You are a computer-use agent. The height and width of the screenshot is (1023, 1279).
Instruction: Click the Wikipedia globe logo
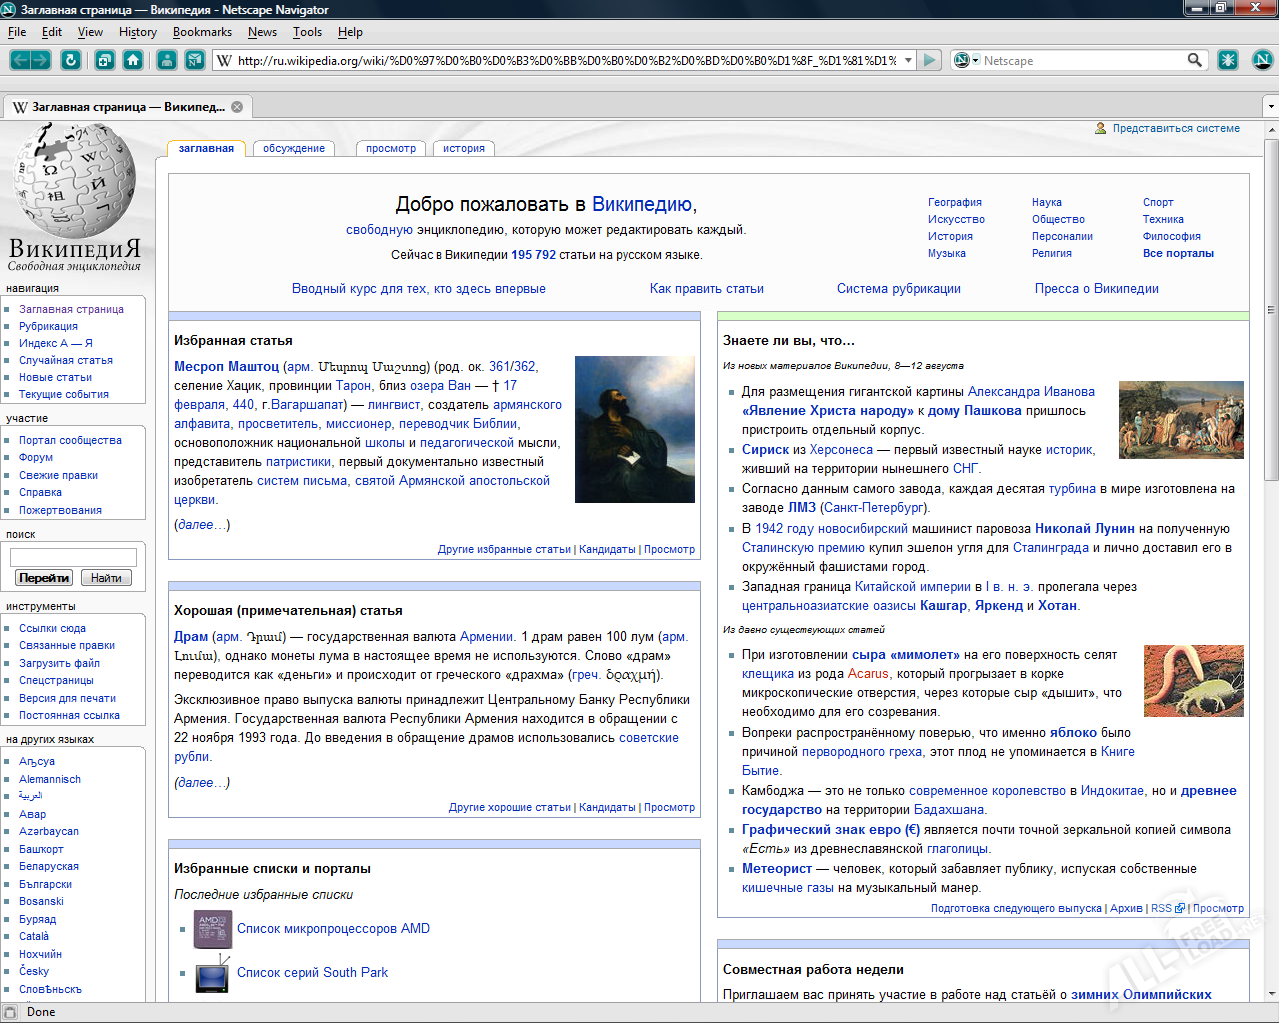(74, 180)
